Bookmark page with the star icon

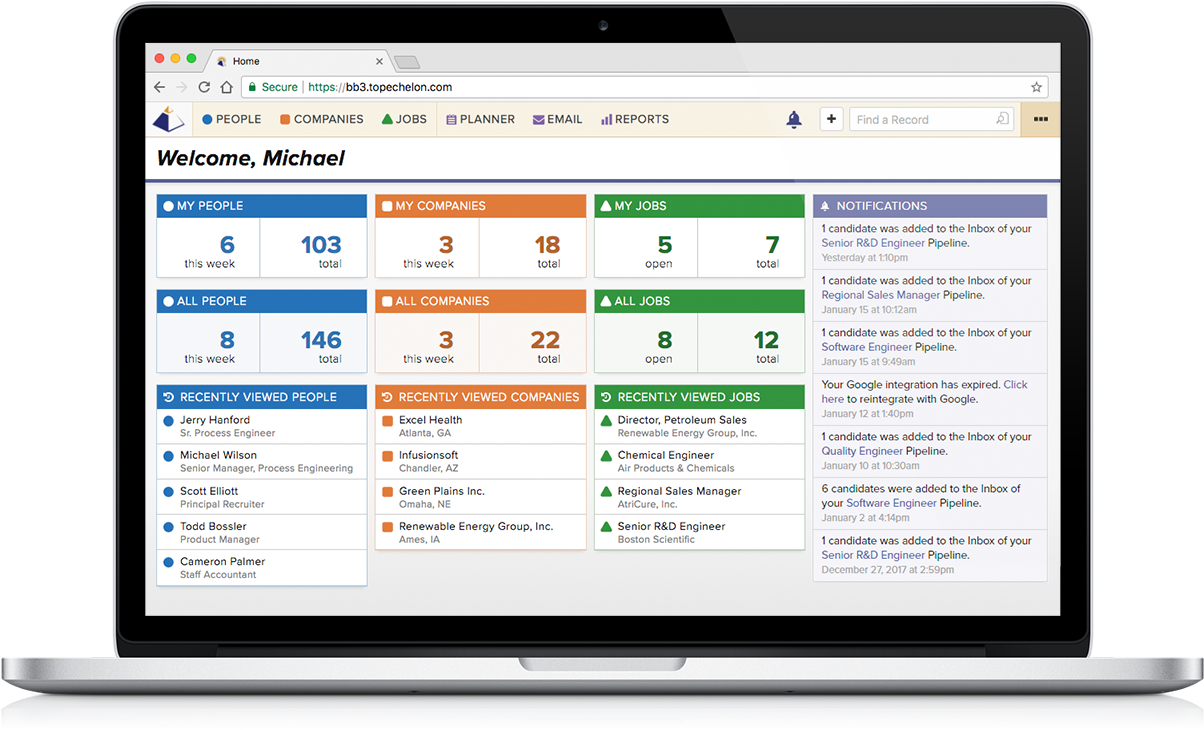pos(1037,87)
